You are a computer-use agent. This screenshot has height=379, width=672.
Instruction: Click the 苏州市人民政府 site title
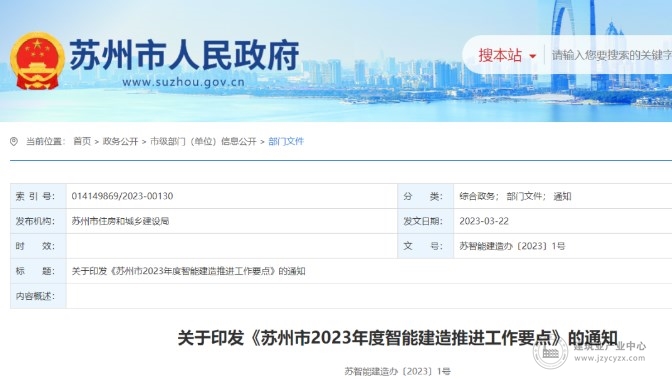(184, 55)
